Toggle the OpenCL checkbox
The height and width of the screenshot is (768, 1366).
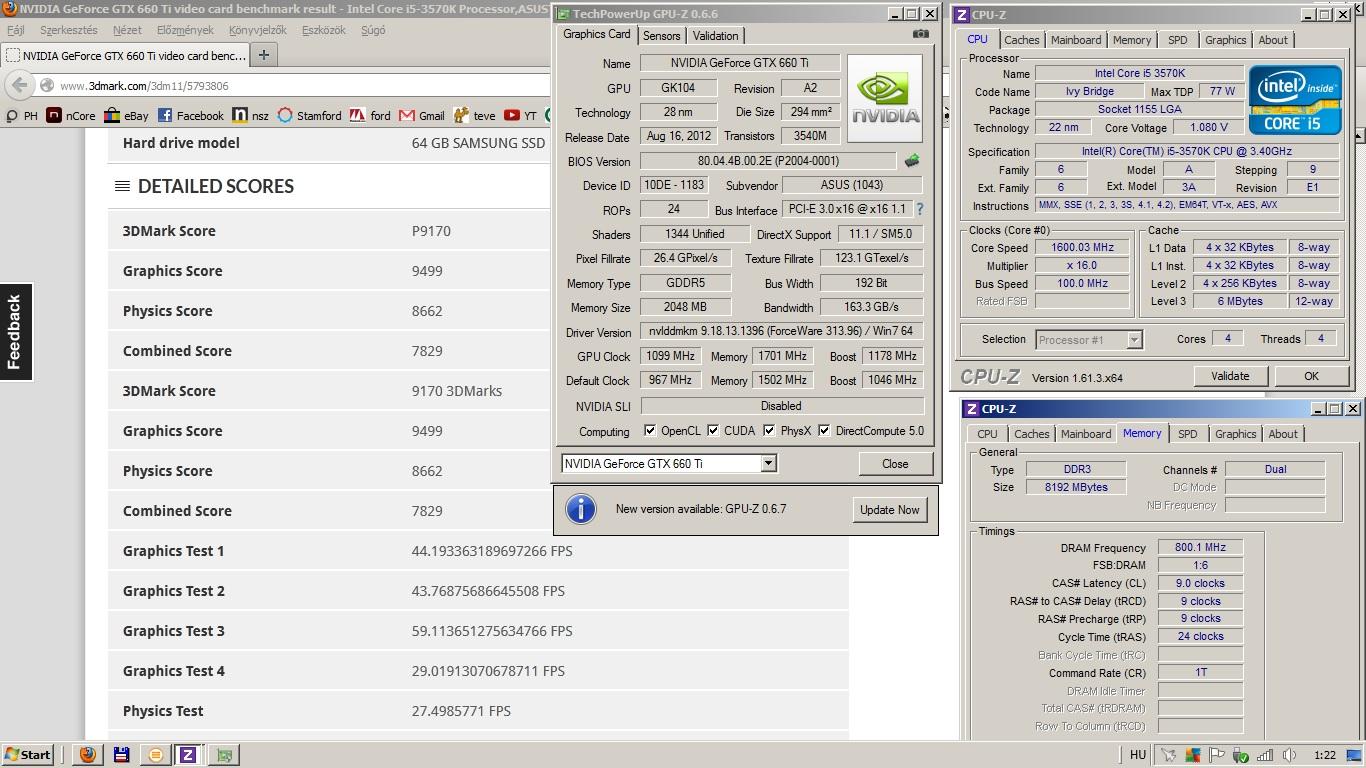click(650, 431)
